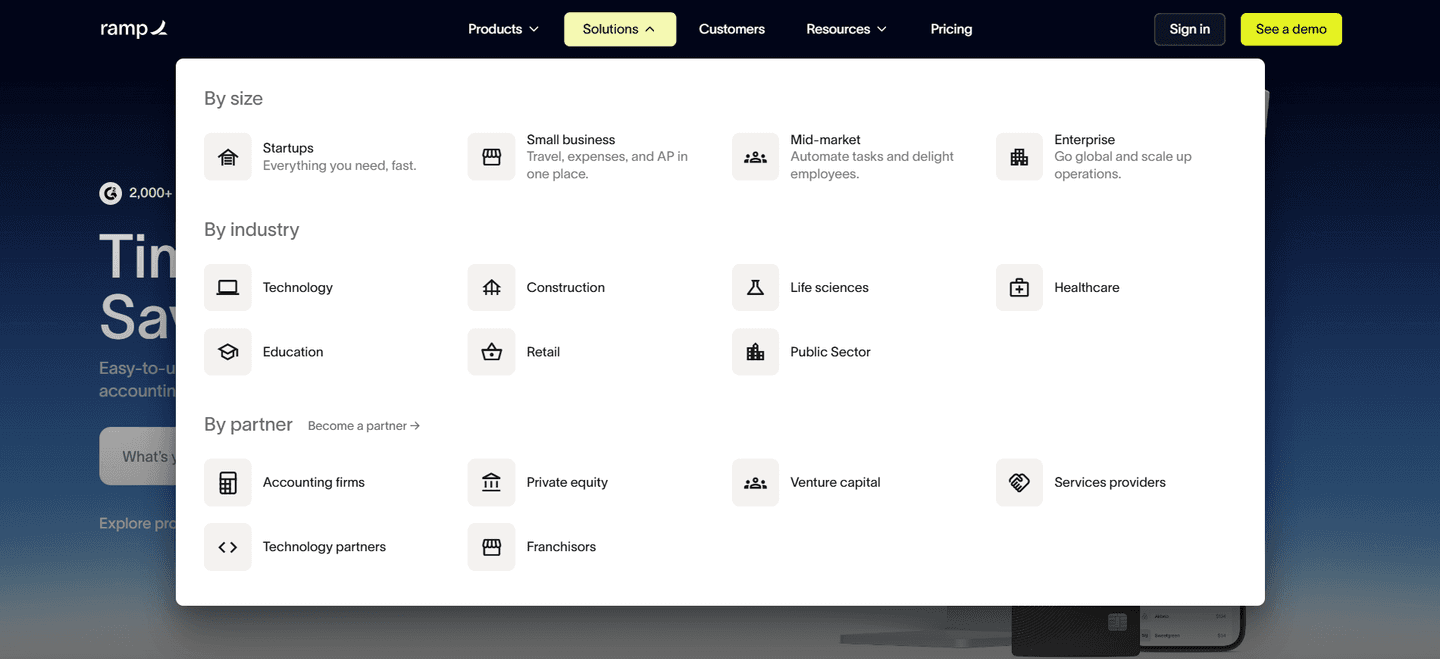
Task: Click the See a demo button
Action: (x=1291, y=29)
